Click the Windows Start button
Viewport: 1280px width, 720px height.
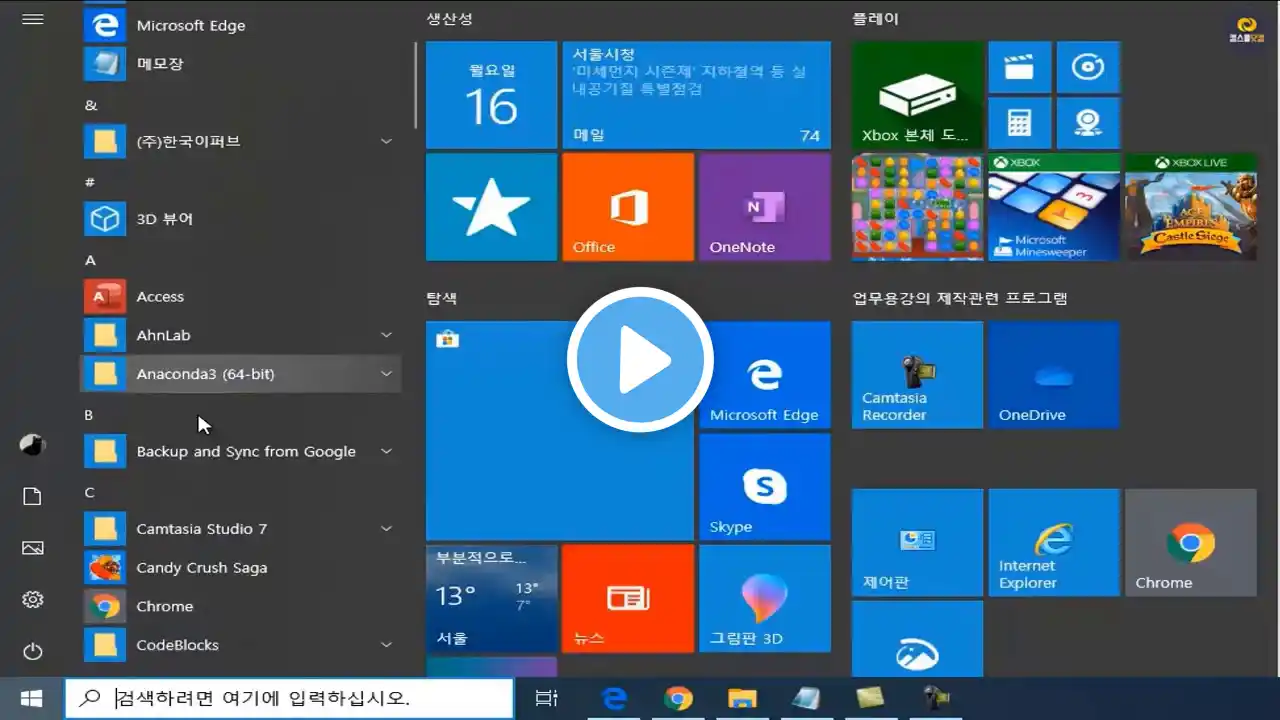pos(32,698)
